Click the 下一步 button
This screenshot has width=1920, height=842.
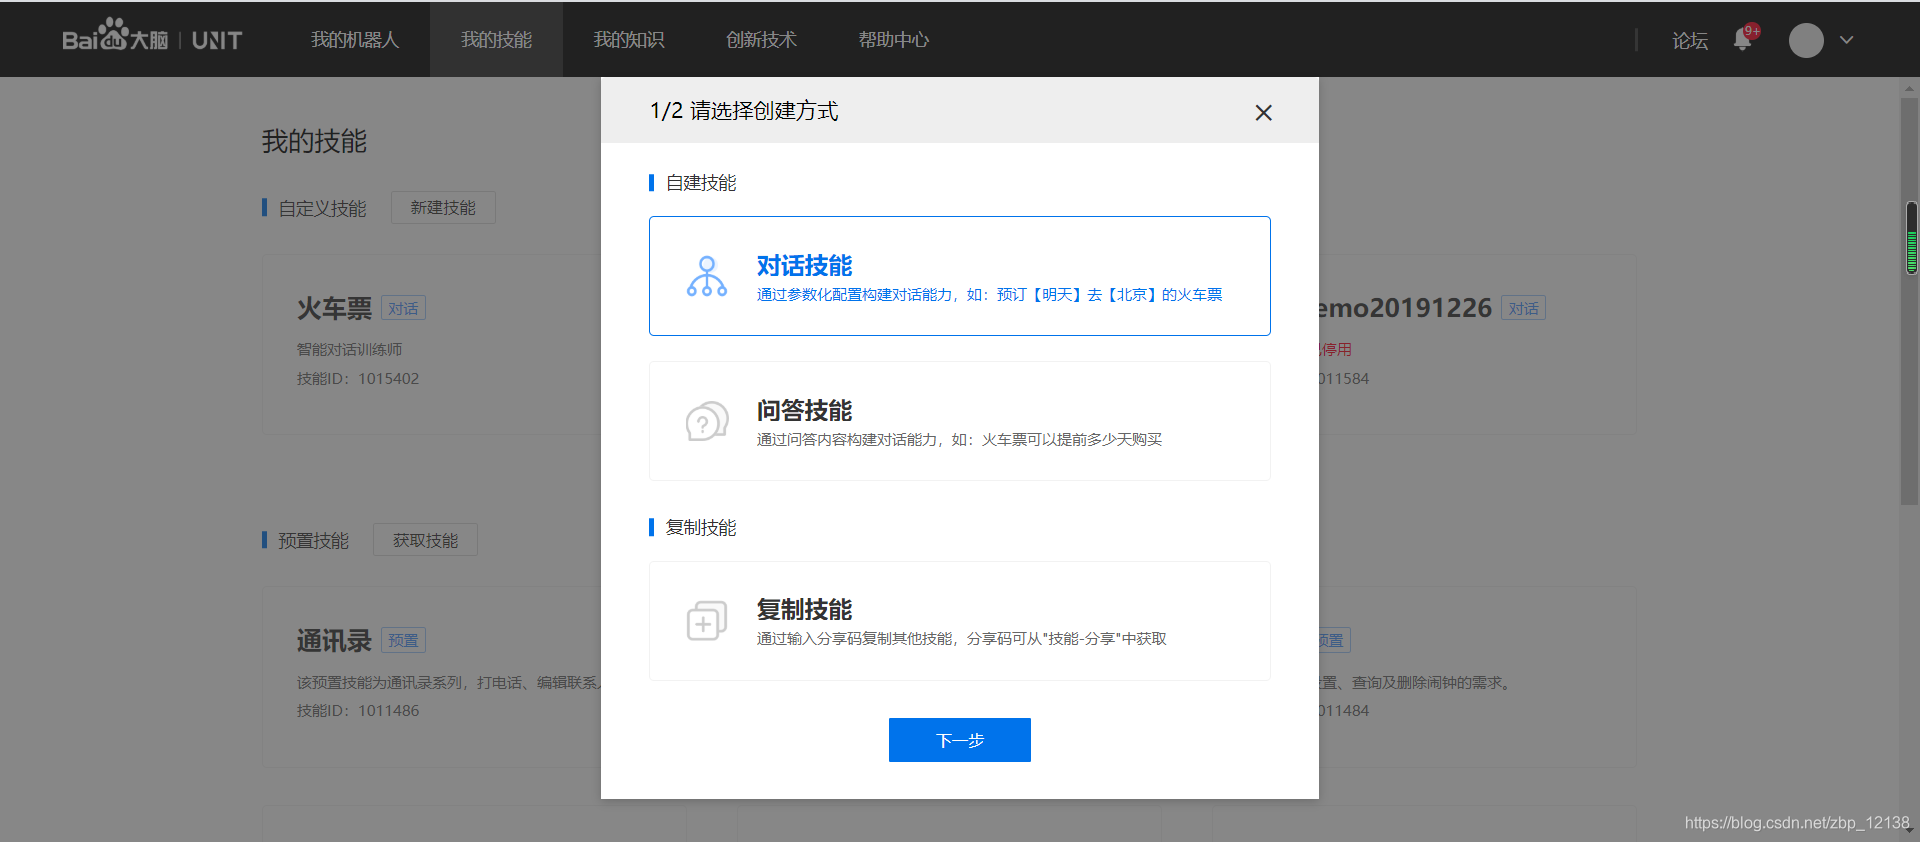tap(960, 740)
